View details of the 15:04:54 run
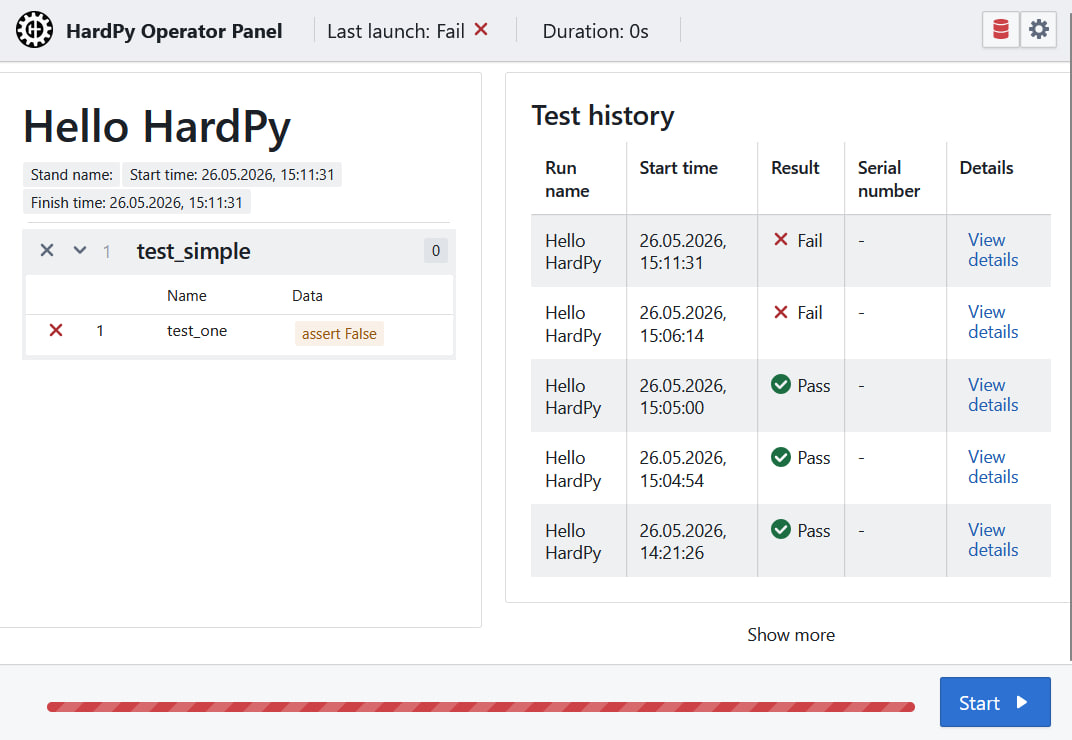The height and width of the screenshot is (740, 1072). 993,467
